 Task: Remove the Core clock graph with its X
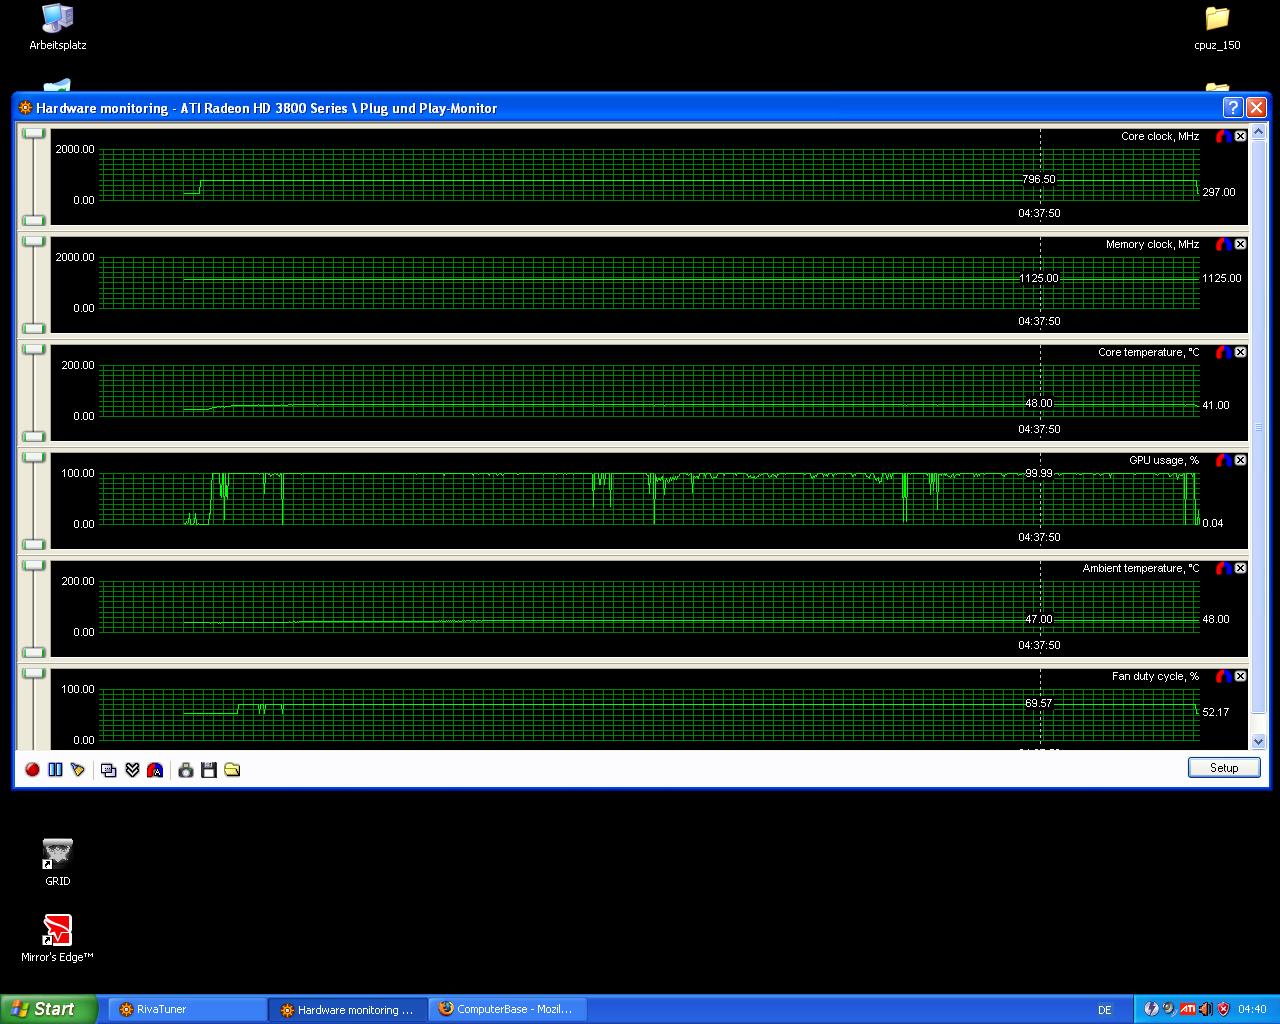[x=1240, y=136]
